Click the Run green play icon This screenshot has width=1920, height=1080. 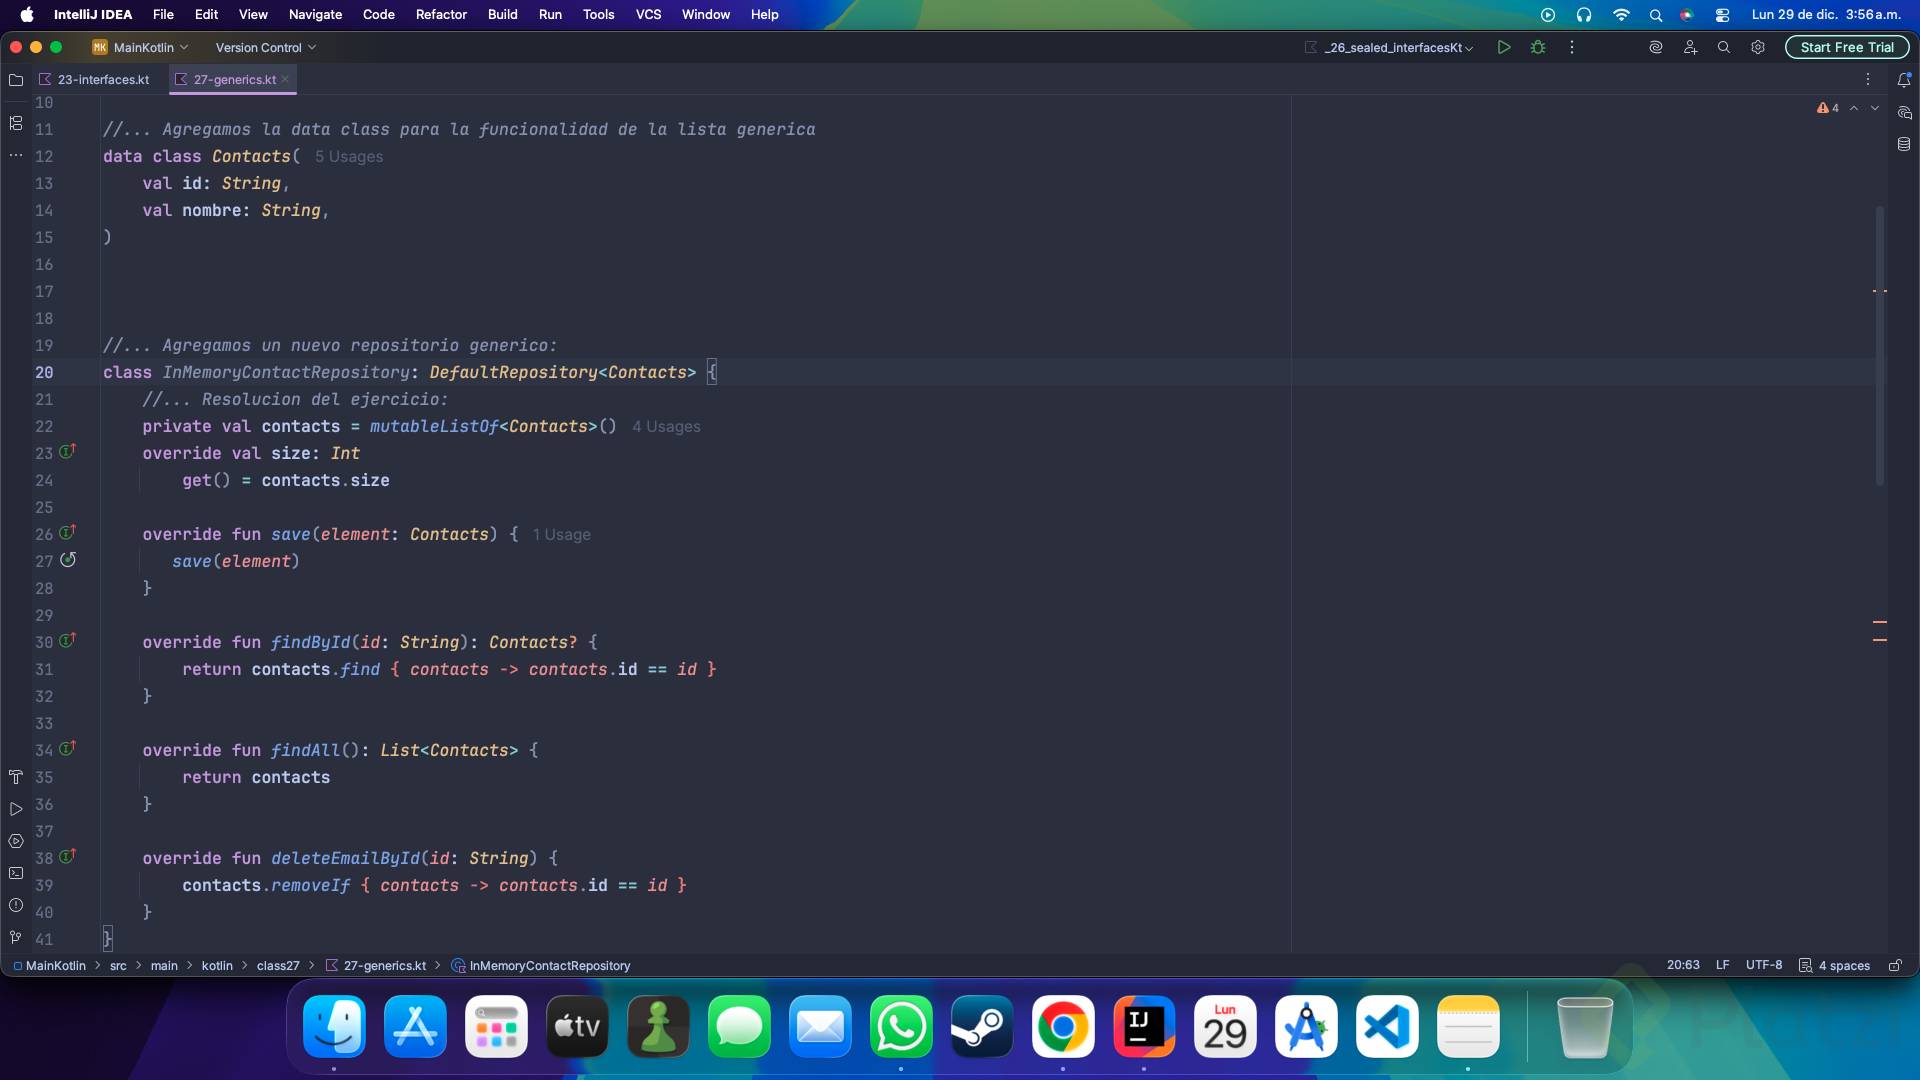1503,47
